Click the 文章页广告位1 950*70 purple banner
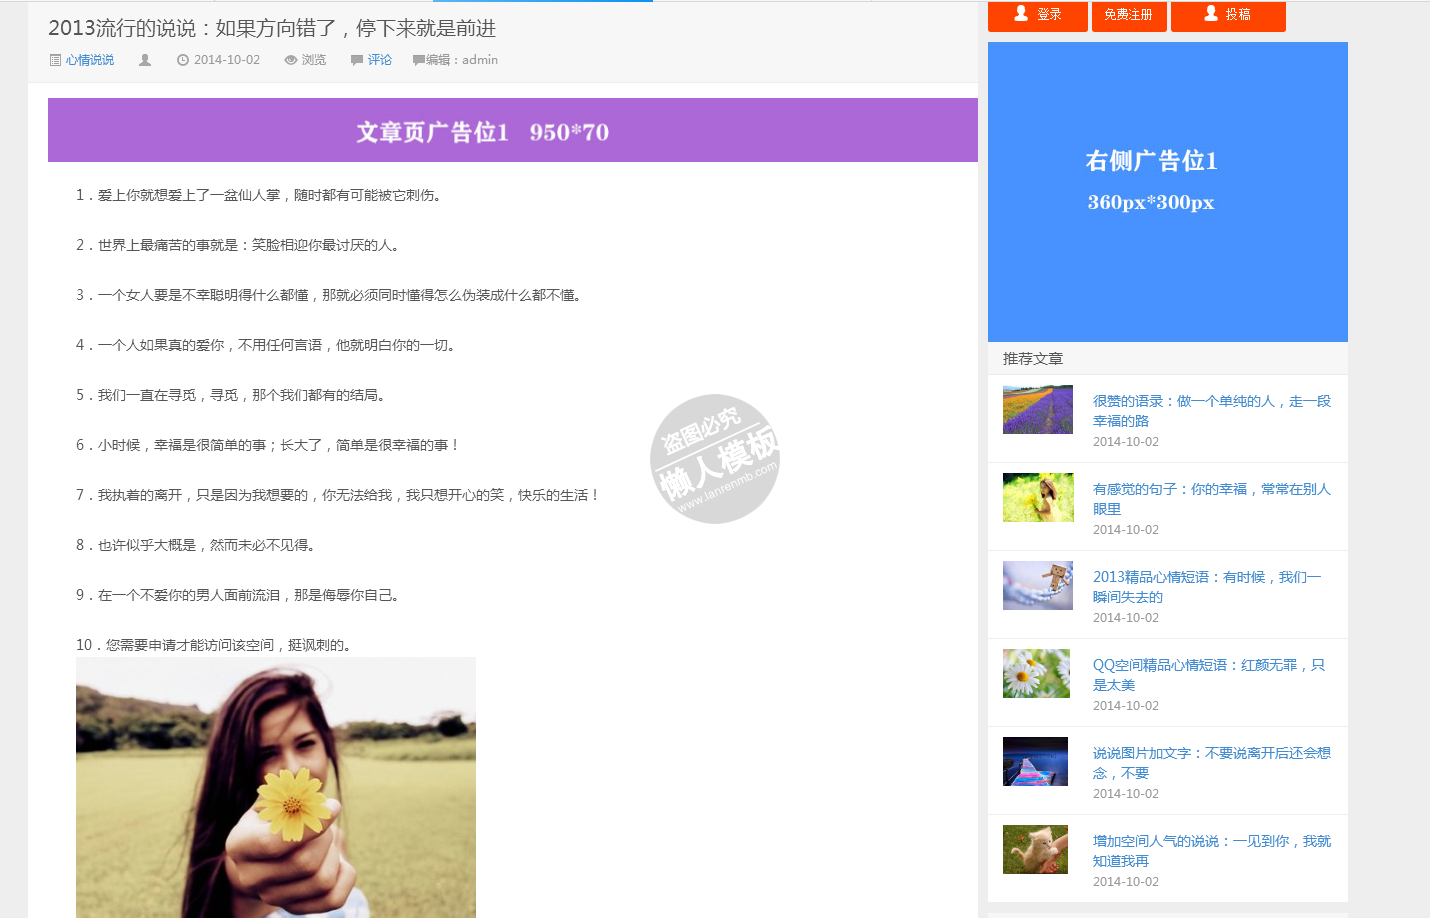Image resolution: width=1430 pixels, height=918 pixels. tap(513, 130)
